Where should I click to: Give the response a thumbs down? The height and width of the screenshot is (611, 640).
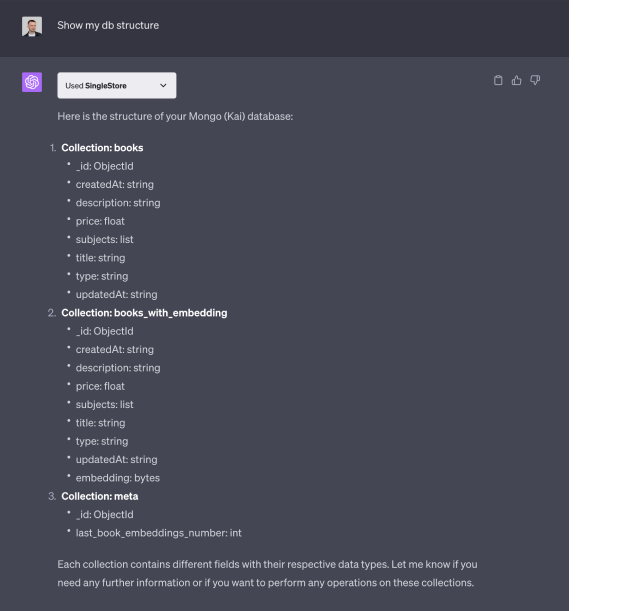(535, 80)
